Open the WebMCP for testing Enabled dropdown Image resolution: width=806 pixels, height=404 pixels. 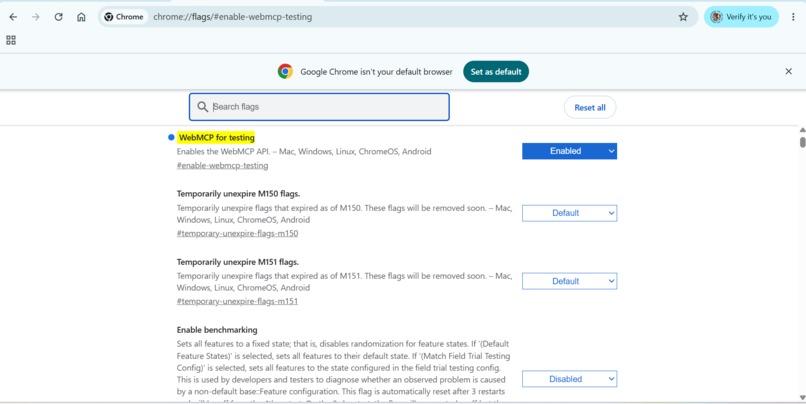pos(570,151)
